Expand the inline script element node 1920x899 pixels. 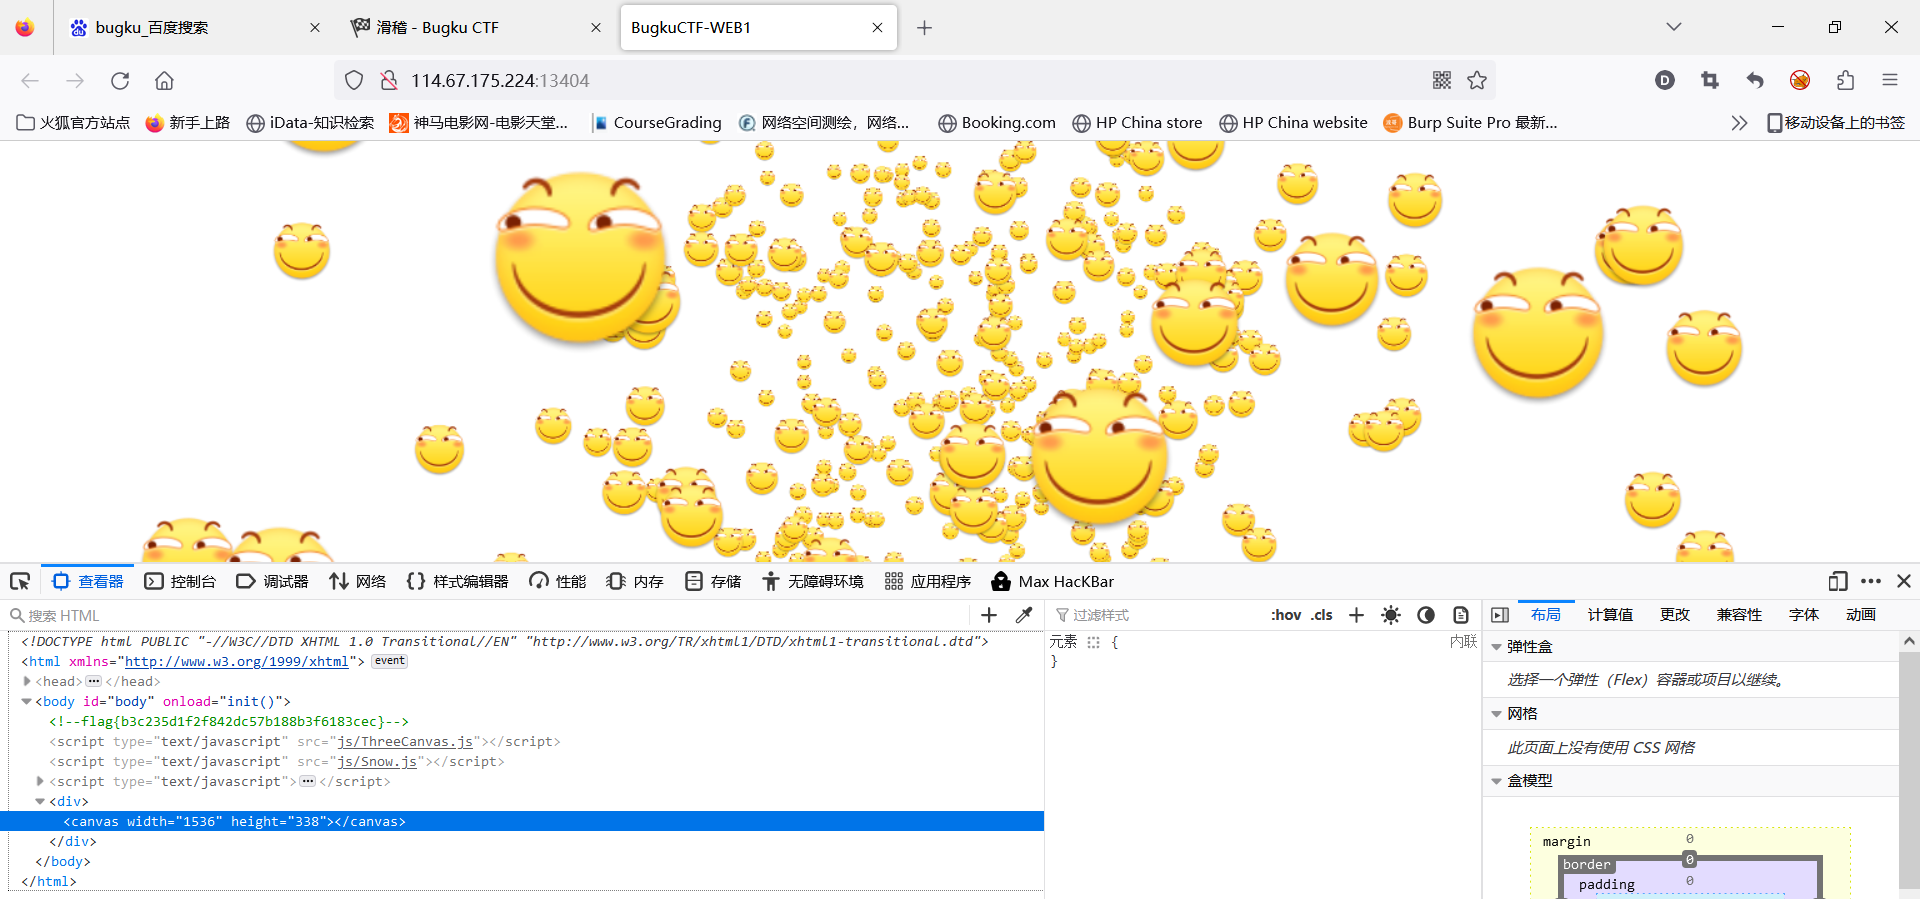pos(41,781)
